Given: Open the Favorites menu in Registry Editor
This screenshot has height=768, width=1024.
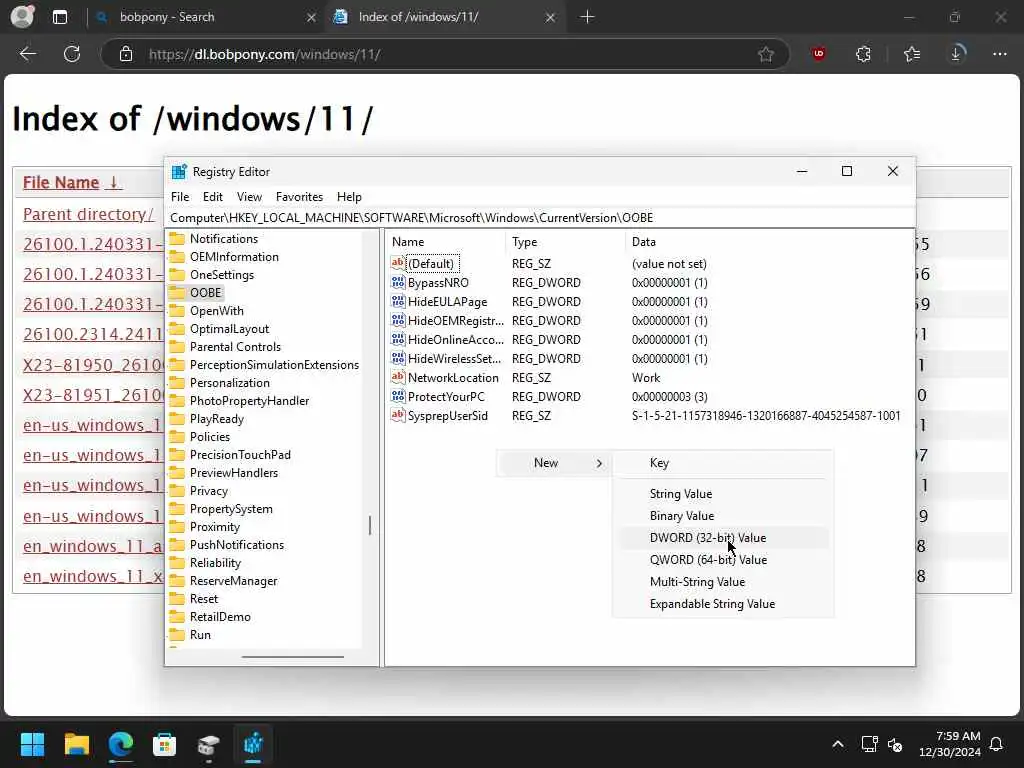Looking at the screenshot, I should click(x=299, y=197).
